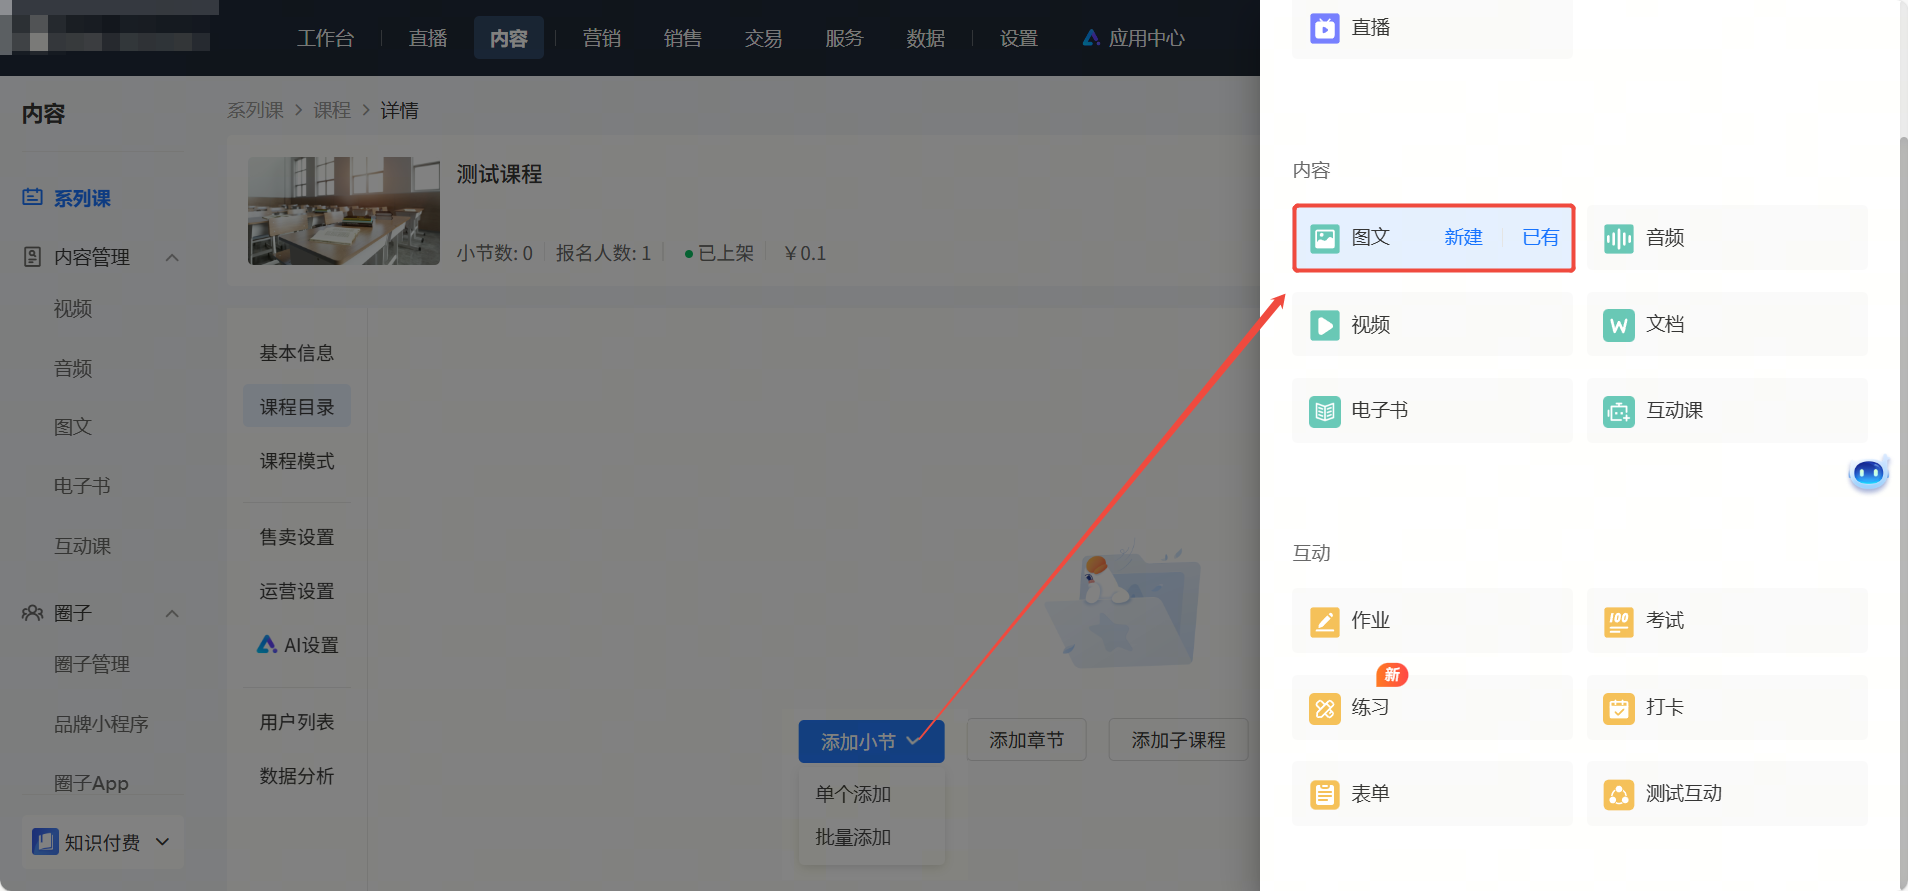Choose the 打卡 check-in icon
1908x891 pixels.
point(1618,708)
